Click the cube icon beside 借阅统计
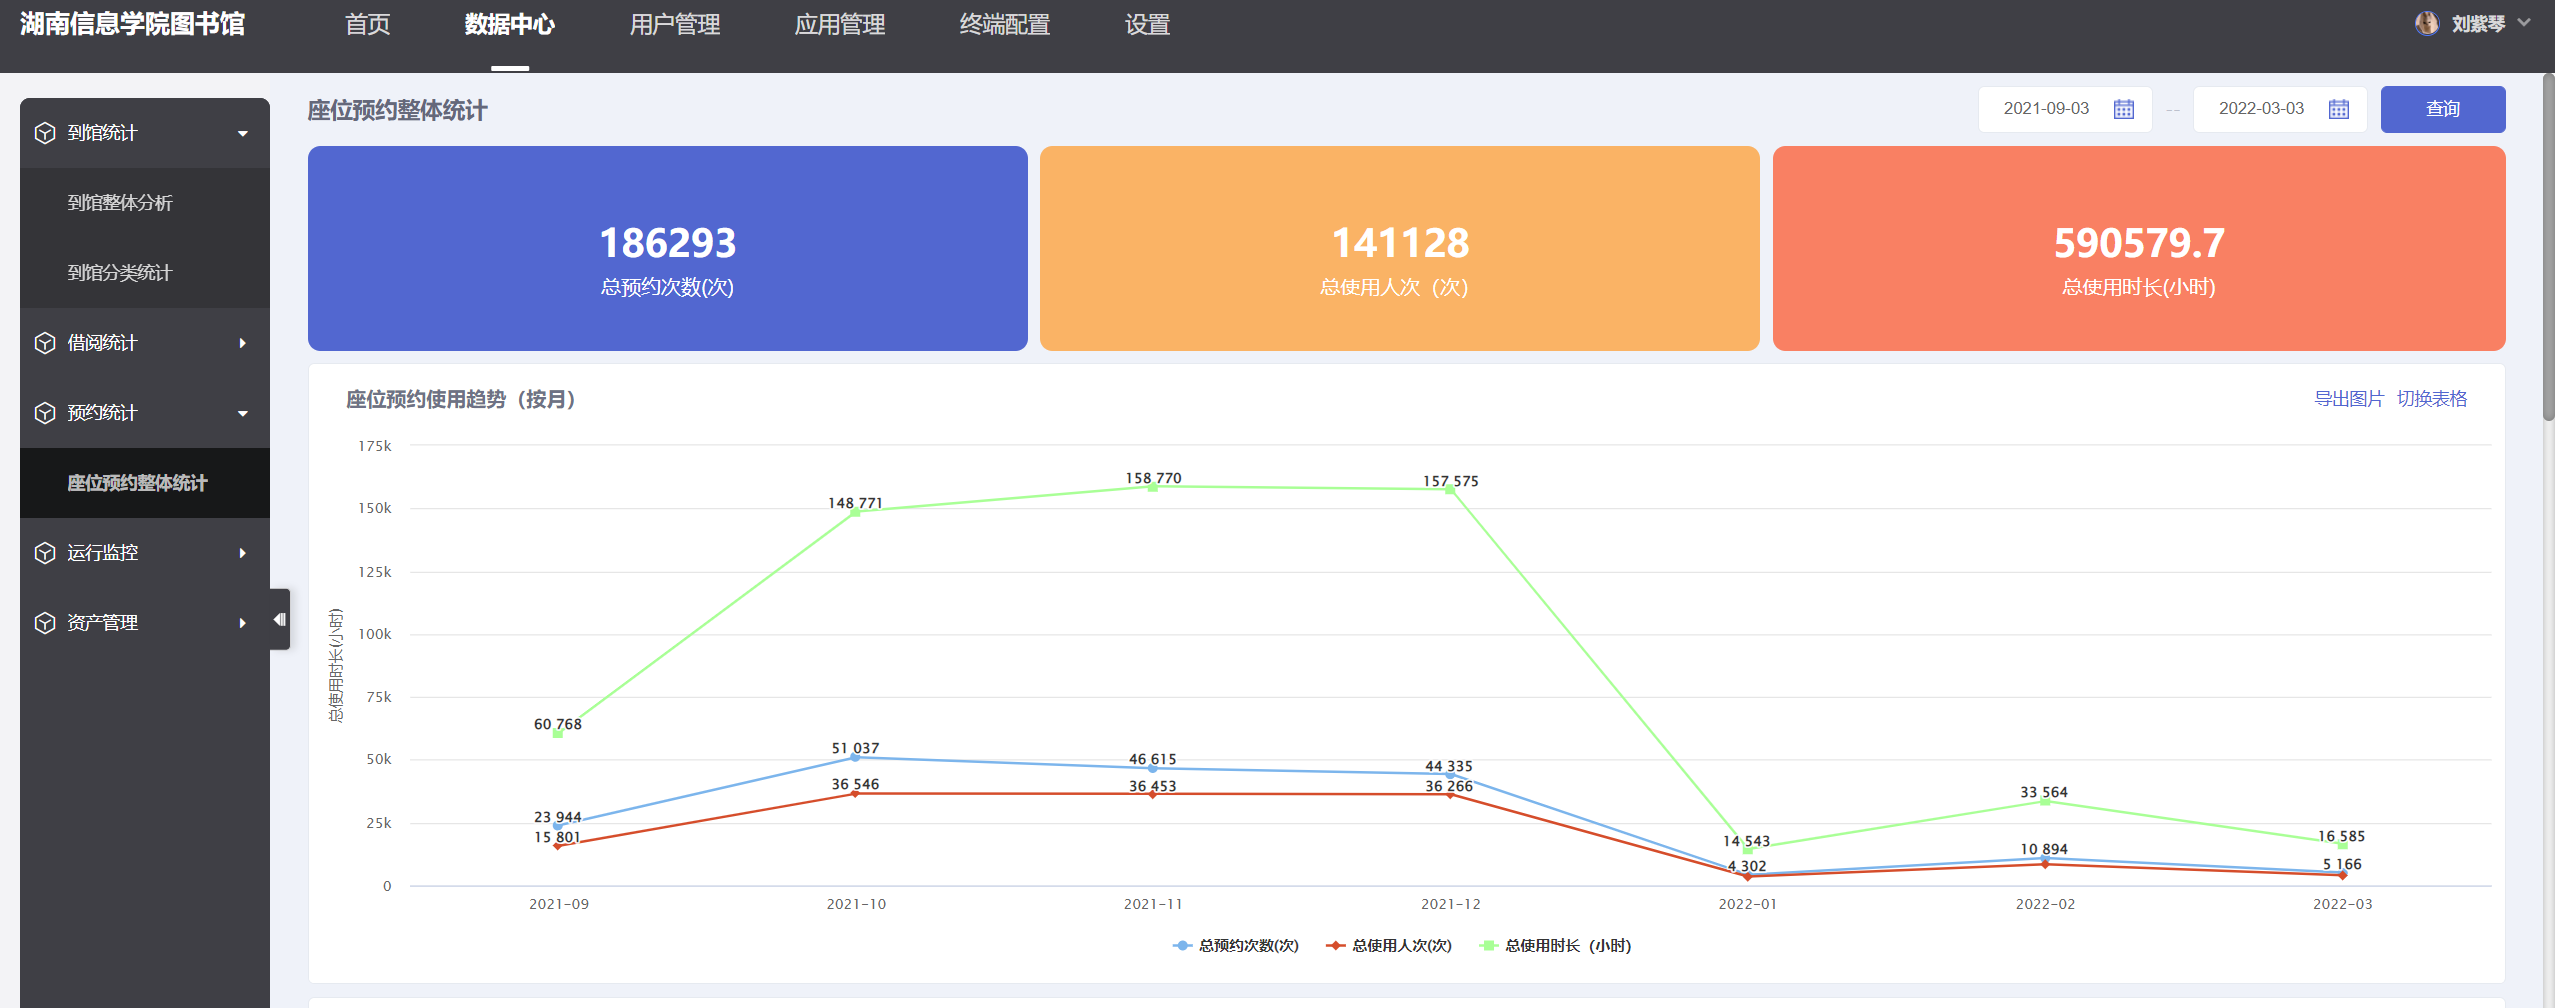The height and width of the screenshot is (1008, 2555). pos(45,343)
